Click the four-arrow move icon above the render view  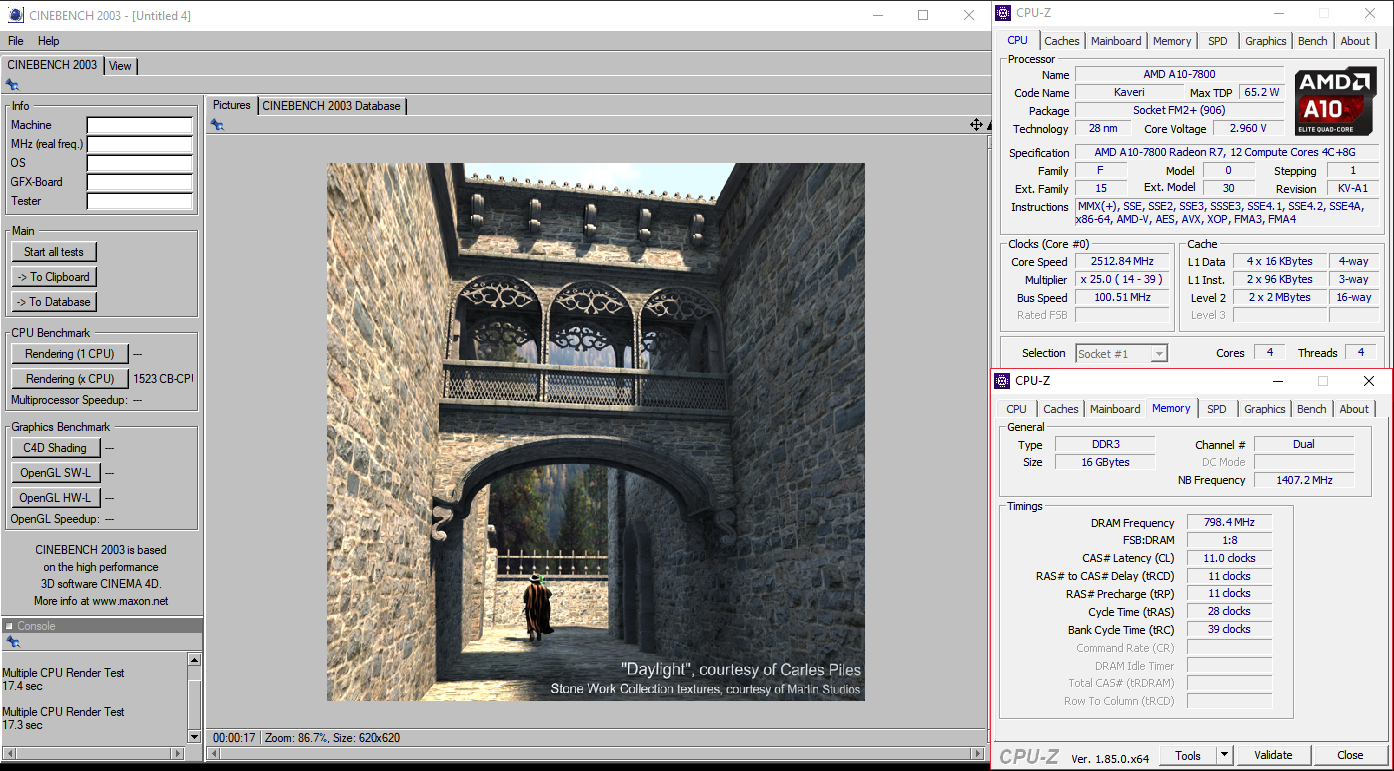[x=976, y=125]
